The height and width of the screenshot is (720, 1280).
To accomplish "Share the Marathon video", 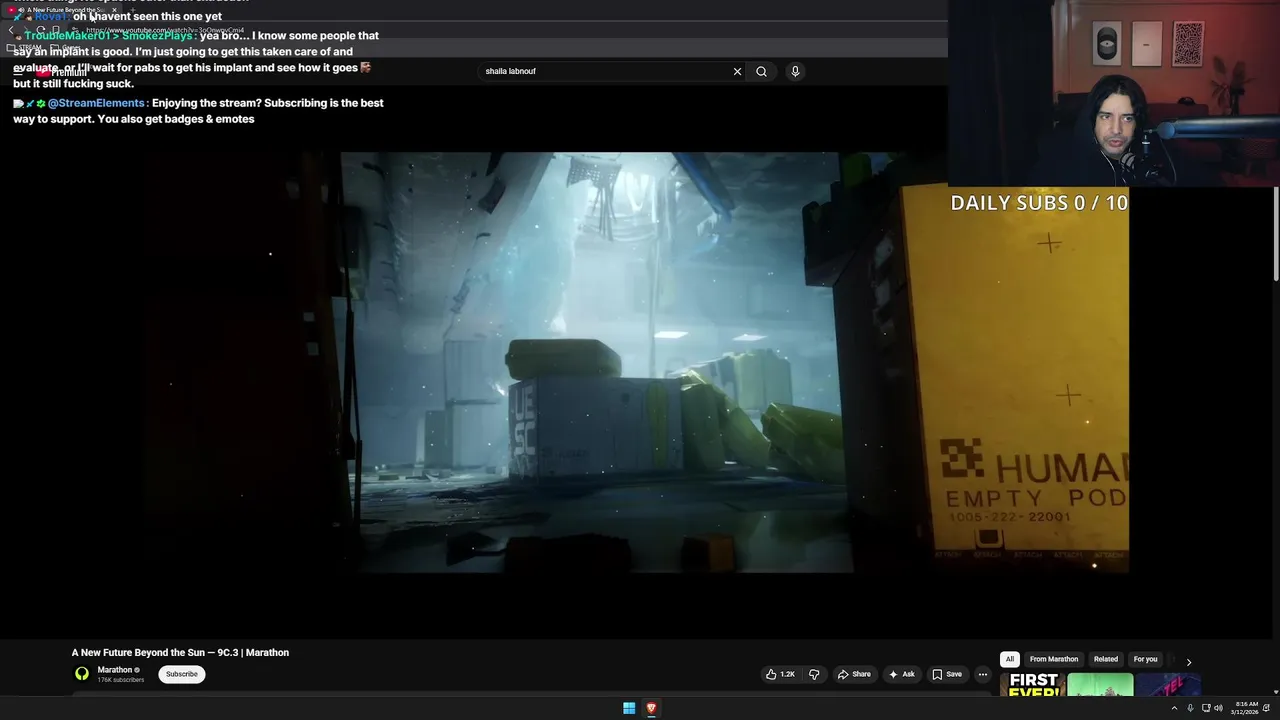I will click(854, 674).
